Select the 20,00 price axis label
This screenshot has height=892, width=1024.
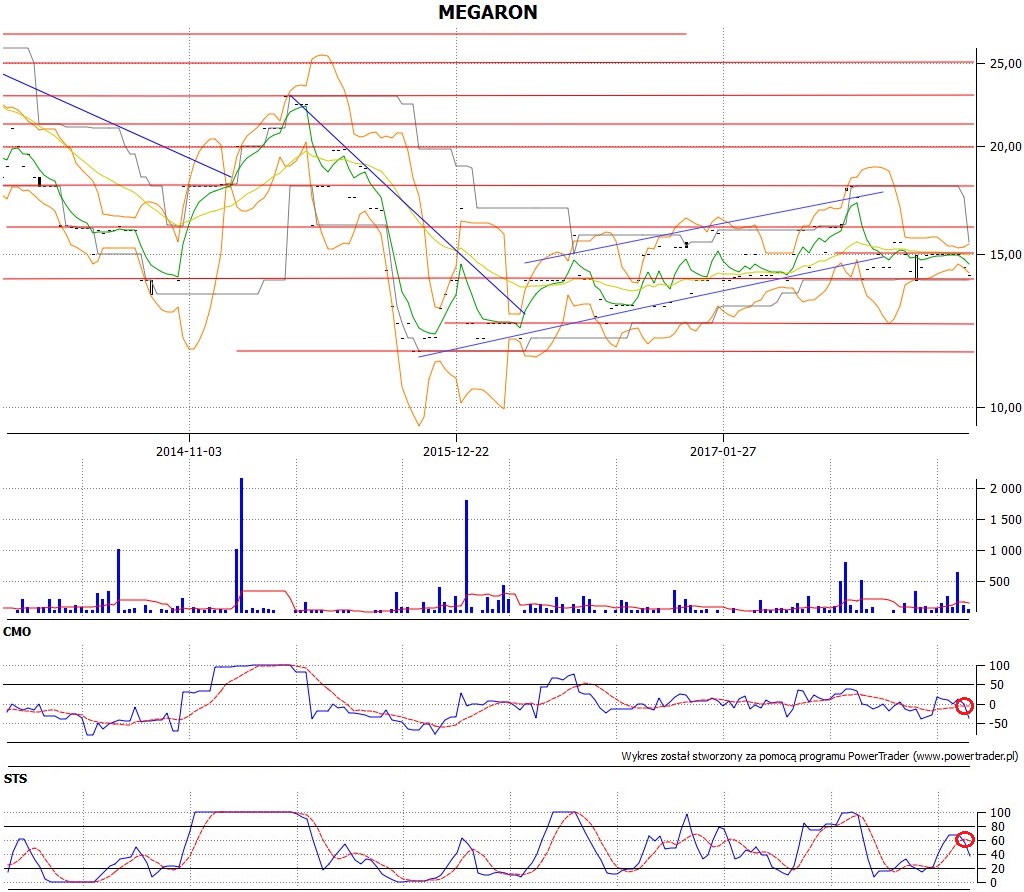pos(1005,146)
